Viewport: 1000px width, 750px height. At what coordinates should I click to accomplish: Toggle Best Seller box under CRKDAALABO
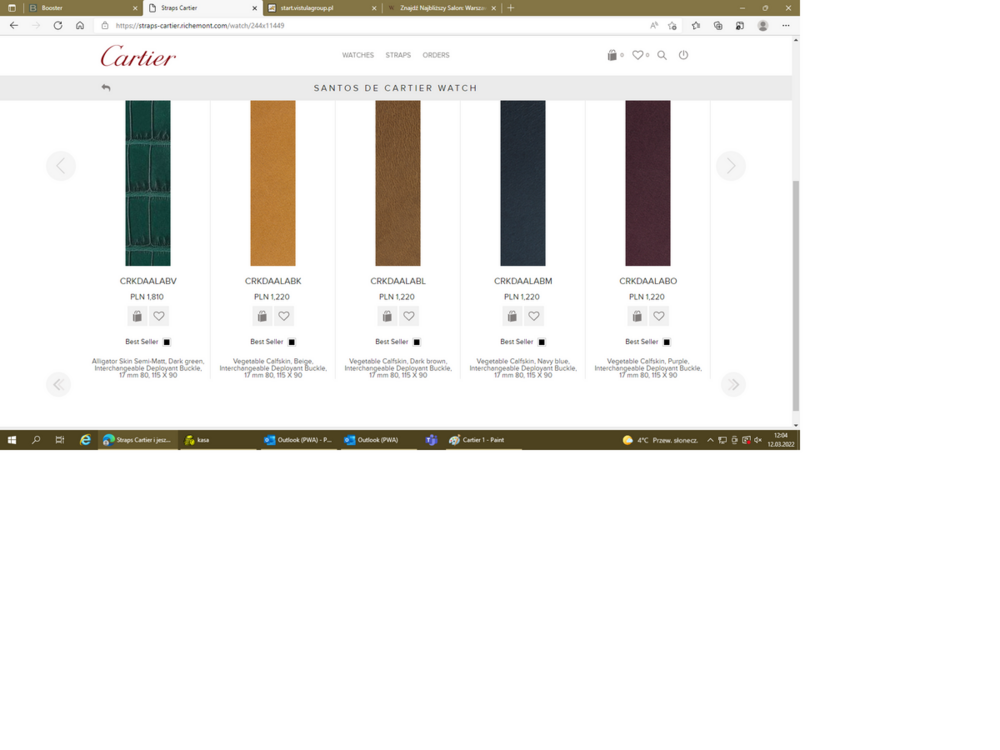click(x=667, y=342)
